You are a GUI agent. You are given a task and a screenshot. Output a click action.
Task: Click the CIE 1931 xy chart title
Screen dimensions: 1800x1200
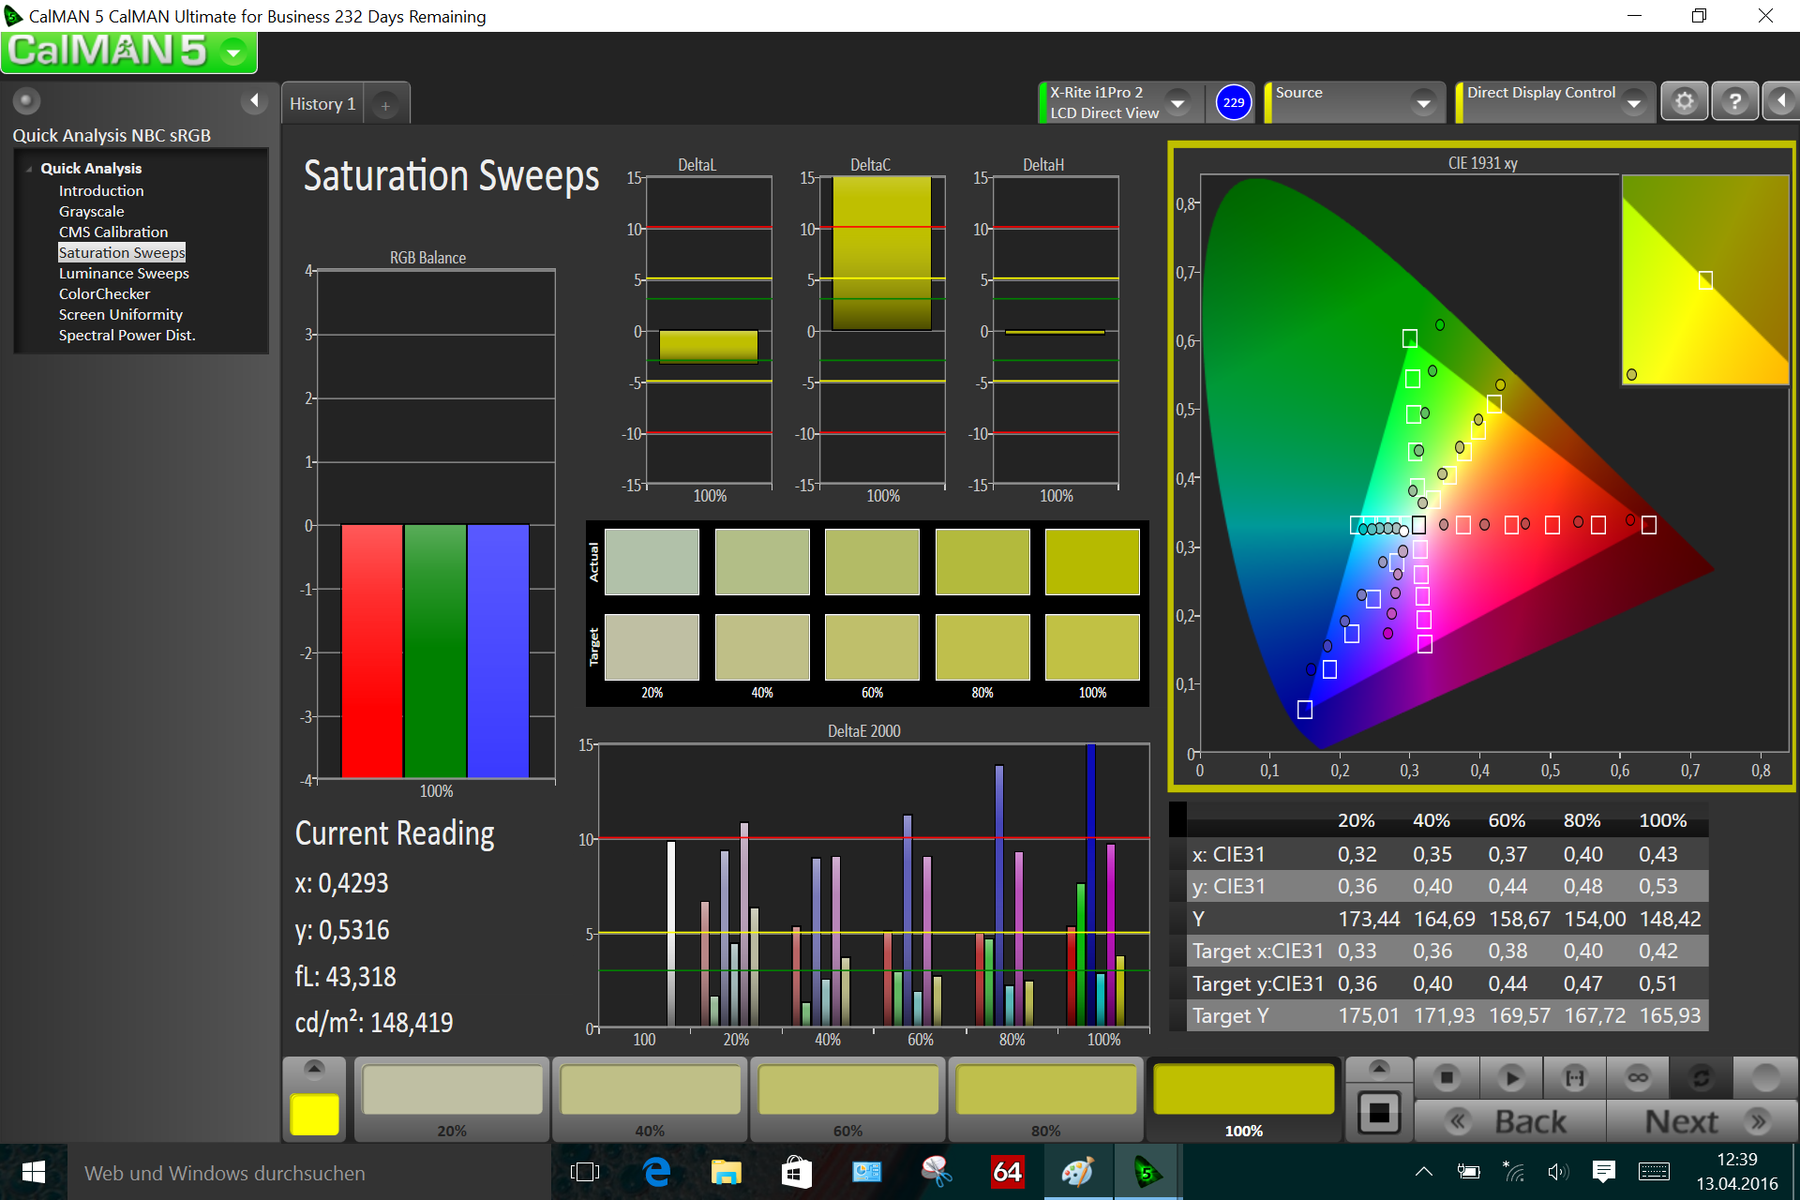click(1482, 163)
